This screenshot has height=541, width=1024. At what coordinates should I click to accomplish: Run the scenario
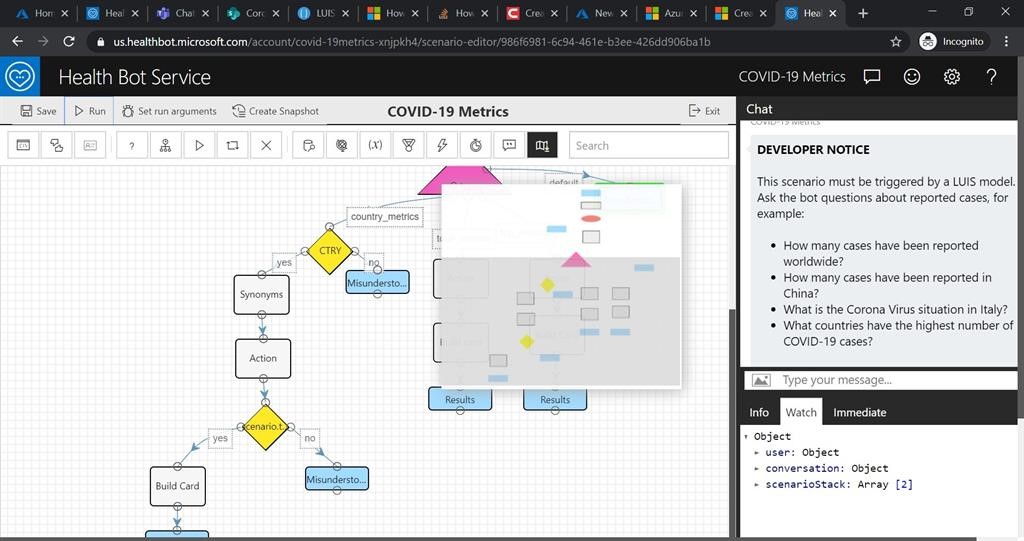coord(89,111)
